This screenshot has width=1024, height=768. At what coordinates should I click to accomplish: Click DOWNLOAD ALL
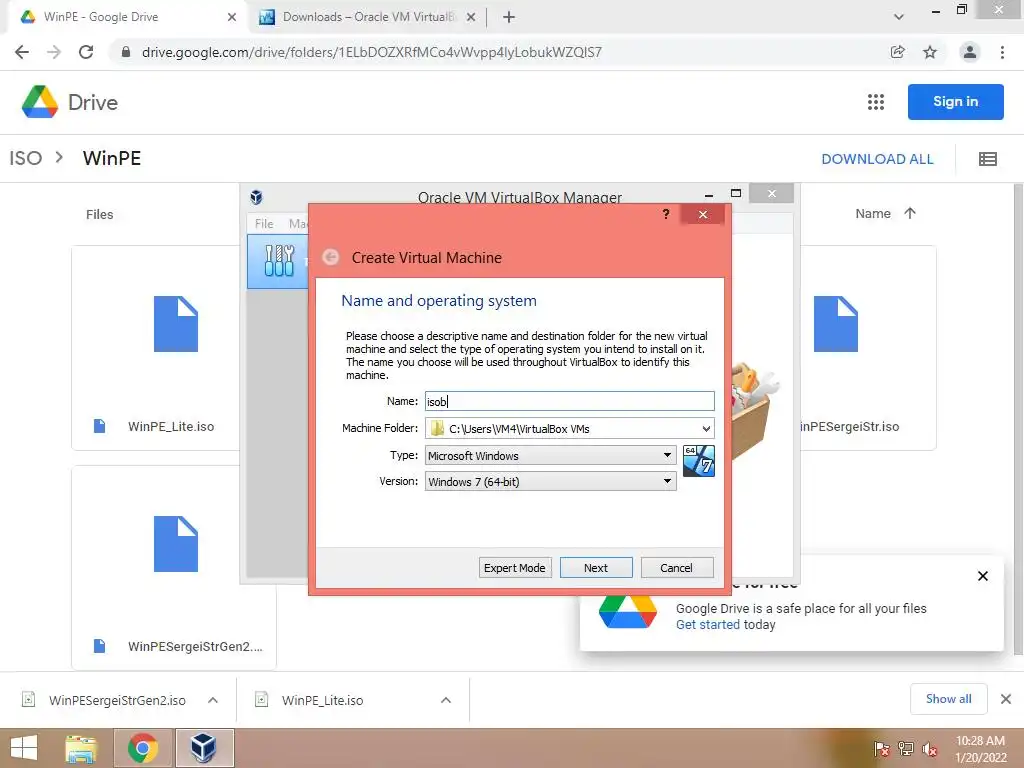click(x=877, y=159)
